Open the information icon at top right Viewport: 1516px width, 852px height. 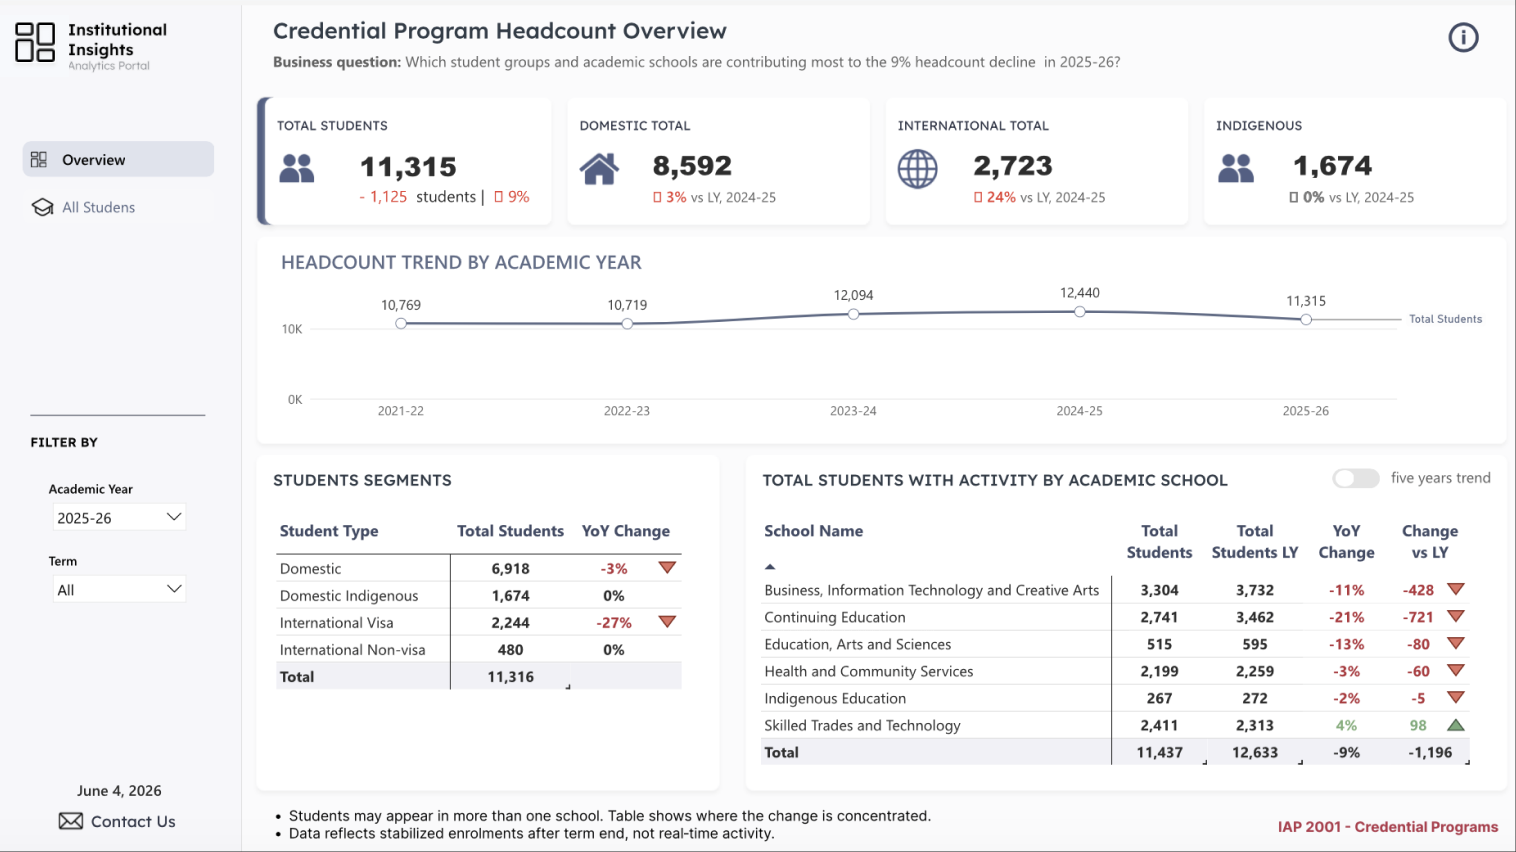(1463, 38)
